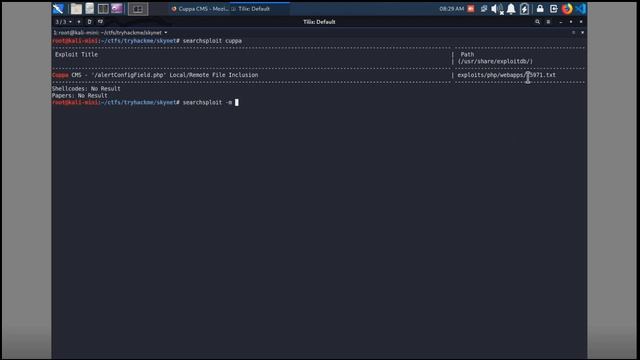Add a terminal to the right in Tilix
Screen dimensions: 640x360
click(x=89, y=22)
